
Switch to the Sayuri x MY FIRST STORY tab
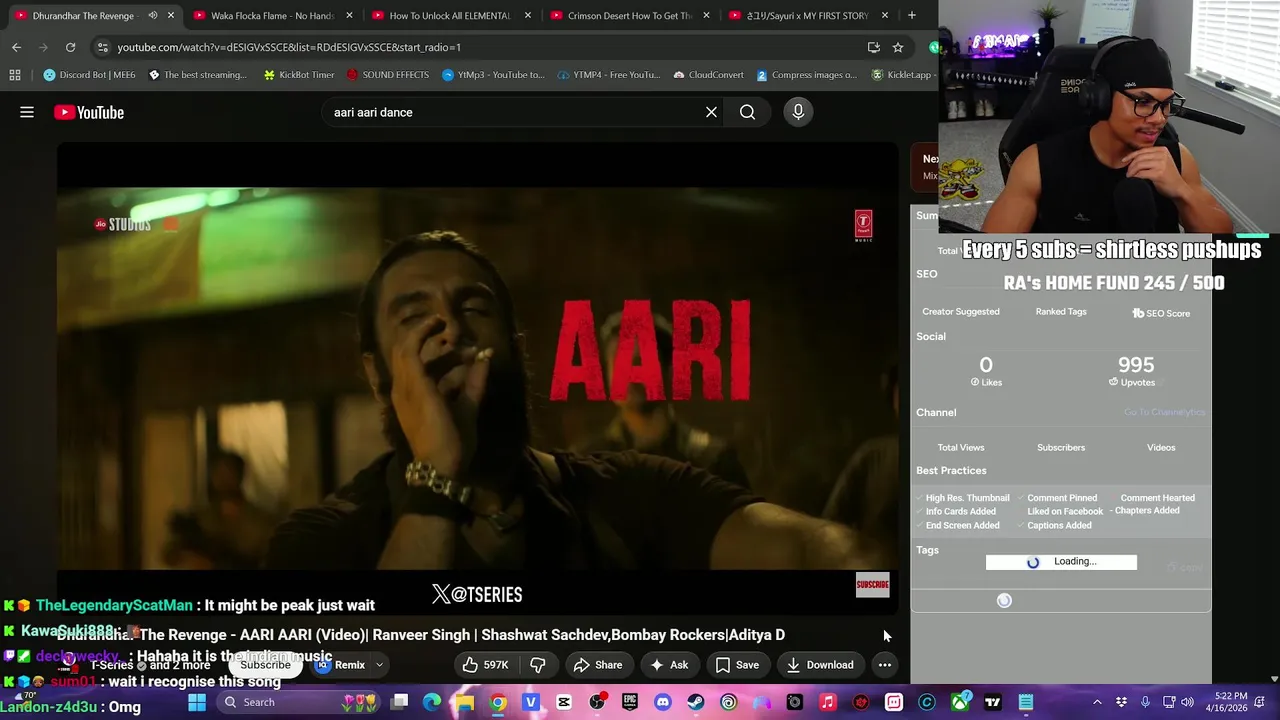(x=807, y=15)
